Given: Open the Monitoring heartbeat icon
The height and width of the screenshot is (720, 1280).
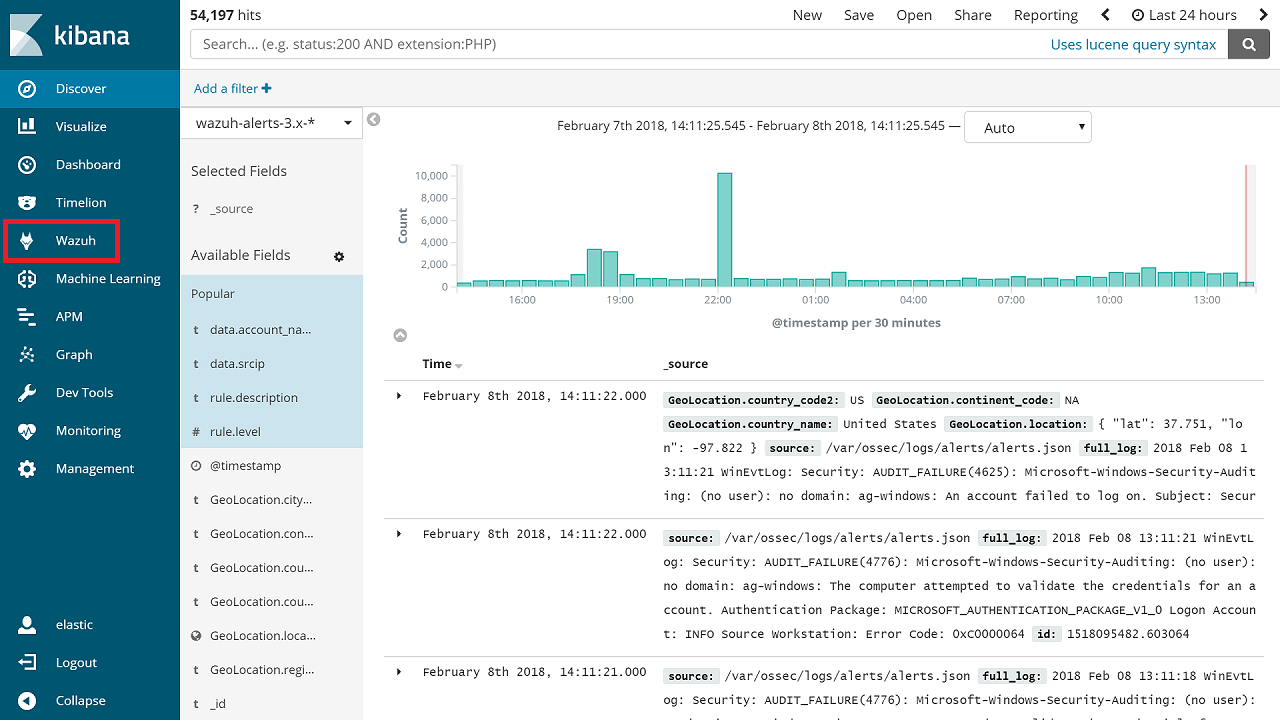Looking at the screenshot, I should coord(27,431).
